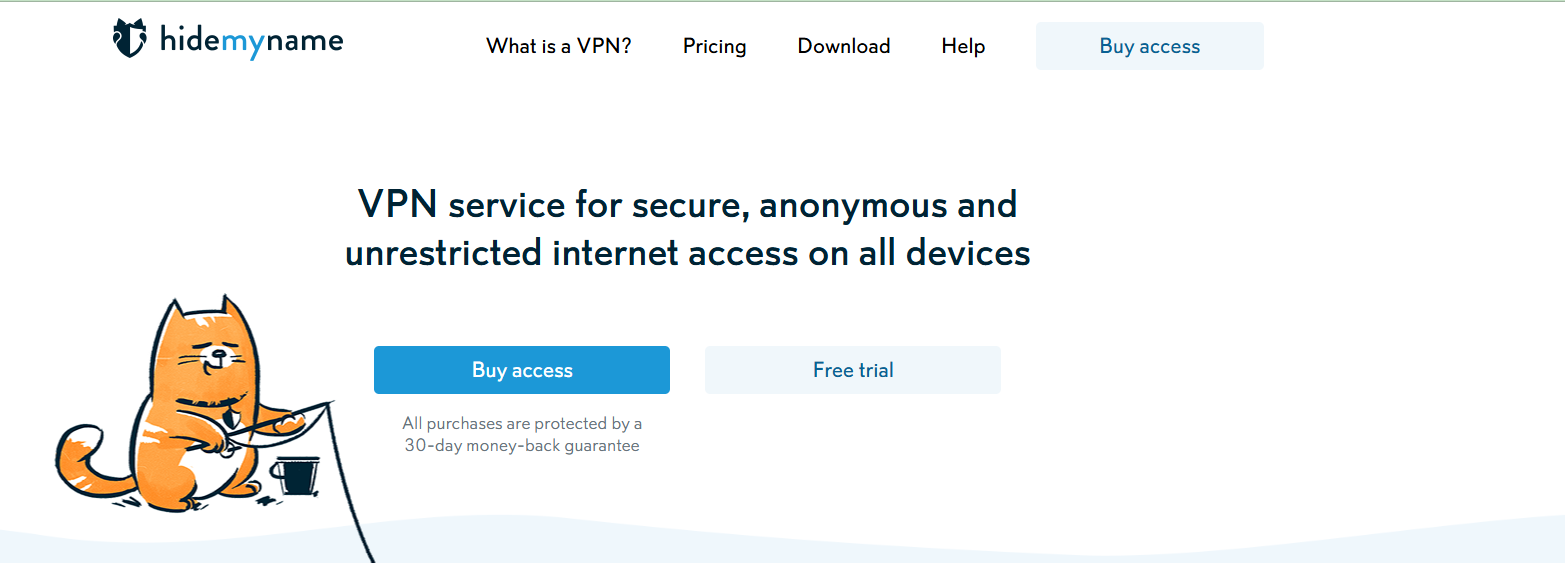1565x563 pixels.
Task: Click the fishing line hanging below the rod
Action: 350,485
